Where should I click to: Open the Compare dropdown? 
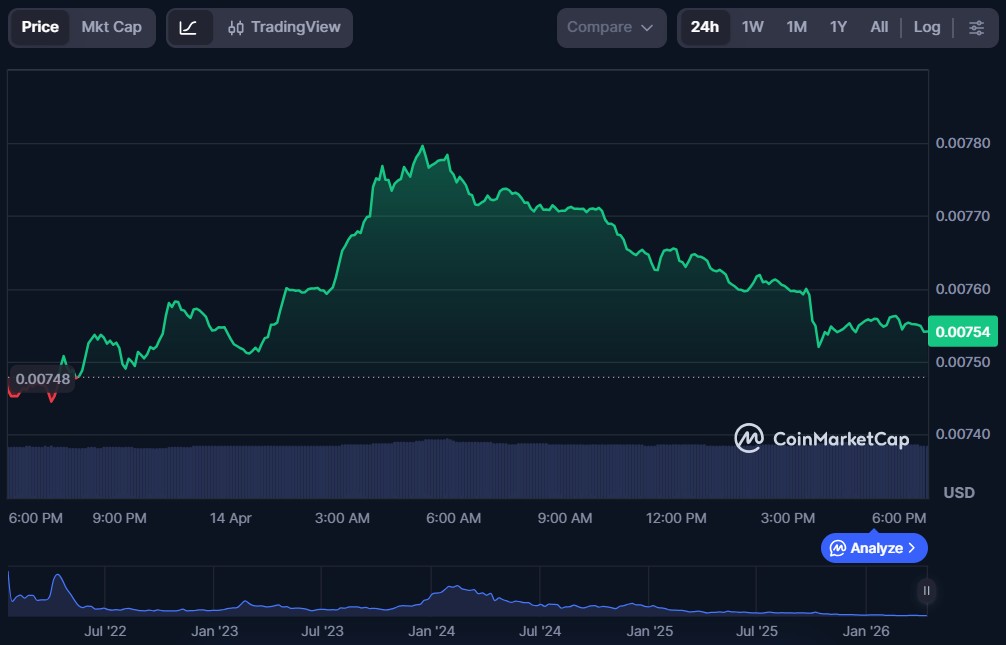click(x=610, y=27)
